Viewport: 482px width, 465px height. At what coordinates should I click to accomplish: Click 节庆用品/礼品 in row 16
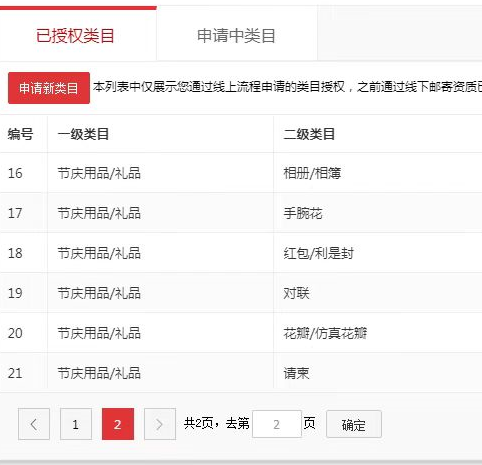pyautogui.click(x=99, y=173)
